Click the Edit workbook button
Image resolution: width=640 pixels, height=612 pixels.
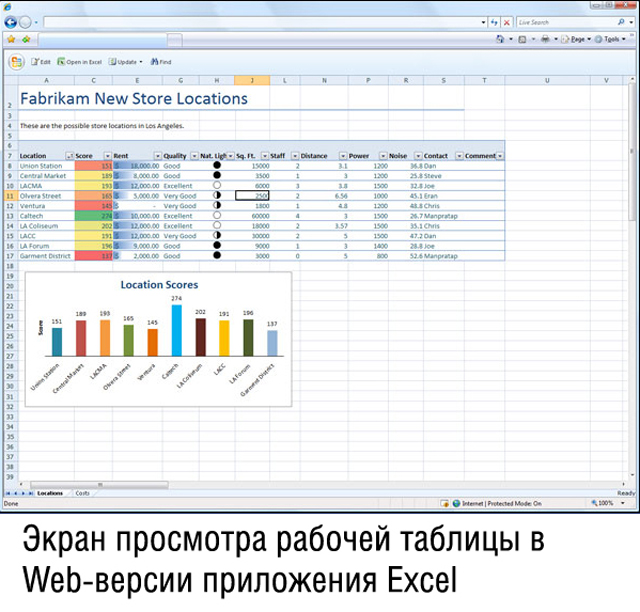pyautogui.click(x=41, y=62)
